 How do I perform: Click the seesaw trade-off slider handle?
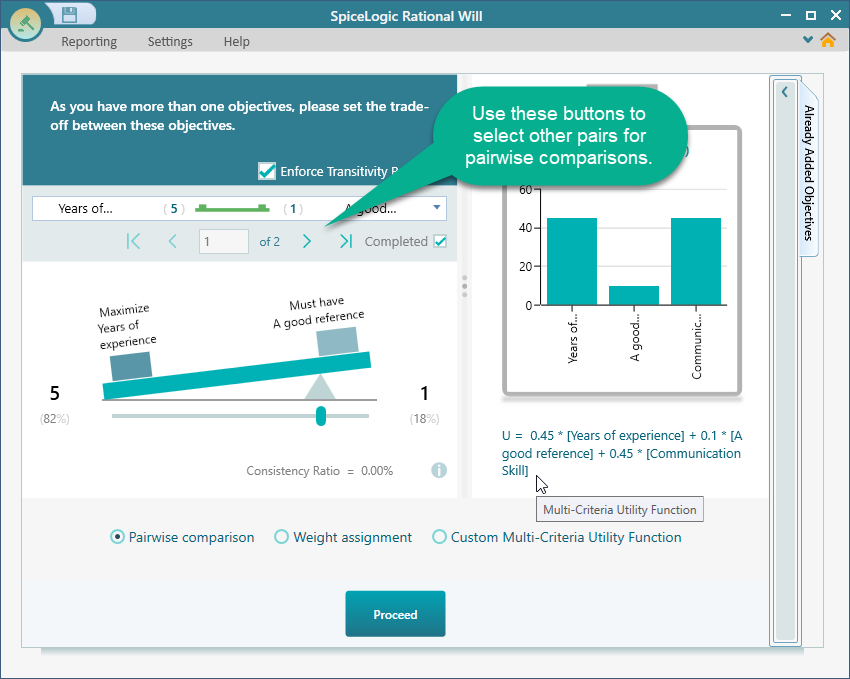pos(321,416)
